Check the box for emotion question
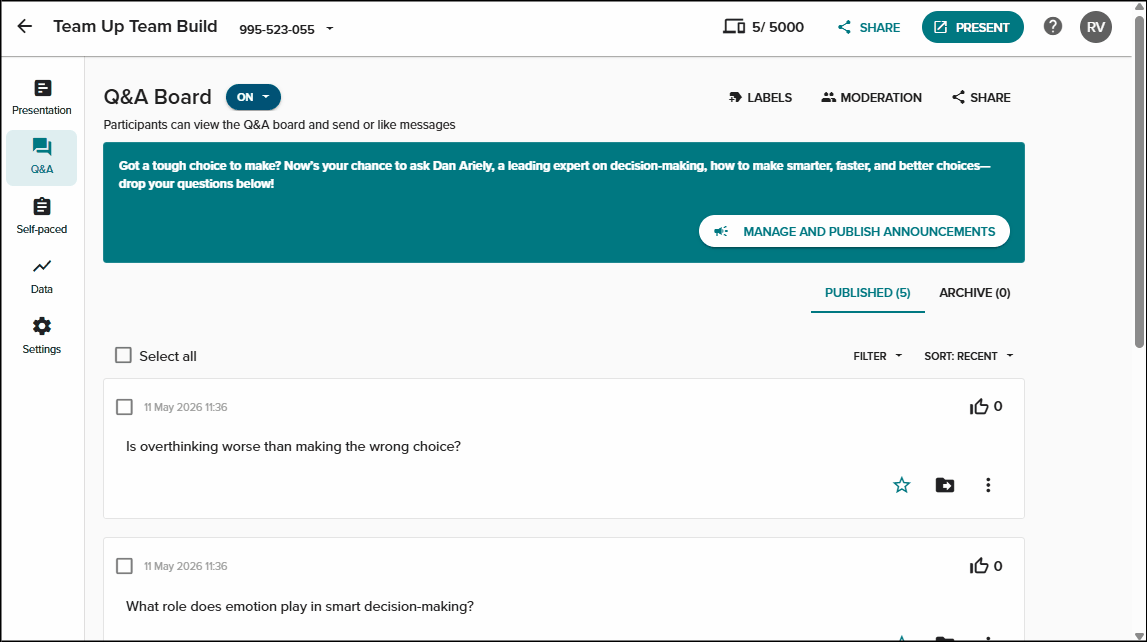This screenshot has width=1147, height=642. click(124, 566)
